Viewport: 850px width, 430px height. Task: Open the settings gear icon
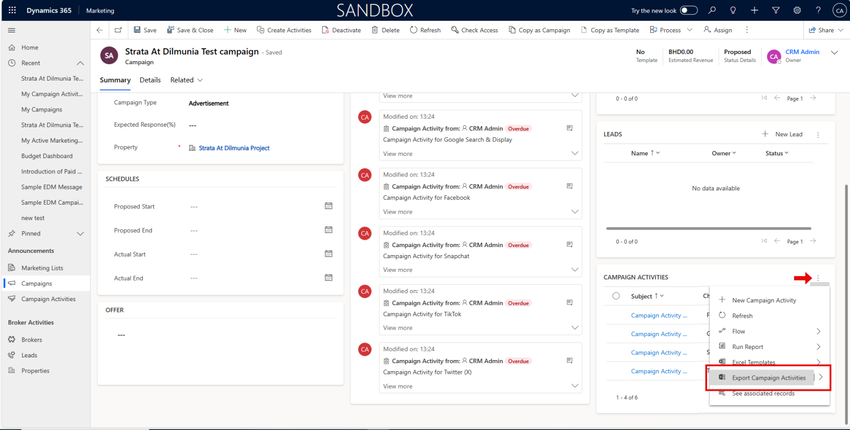[x=797, y=10]
